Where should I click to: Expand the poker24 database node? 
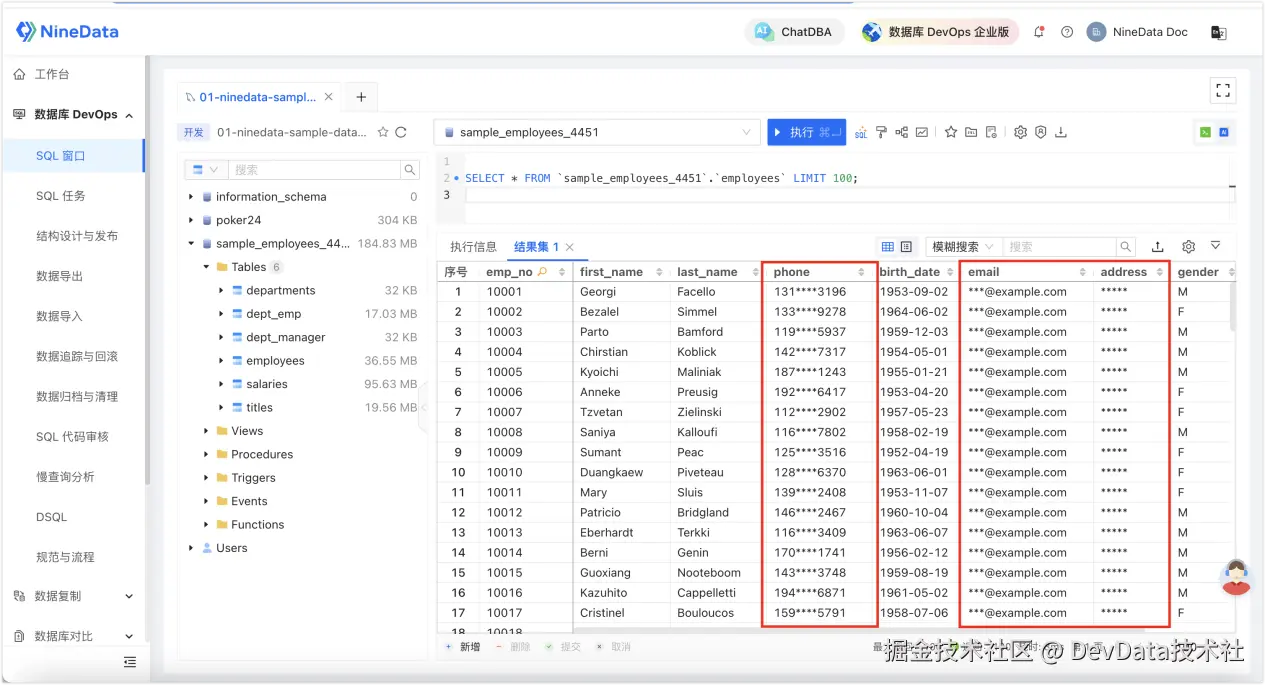coord(191,220)
